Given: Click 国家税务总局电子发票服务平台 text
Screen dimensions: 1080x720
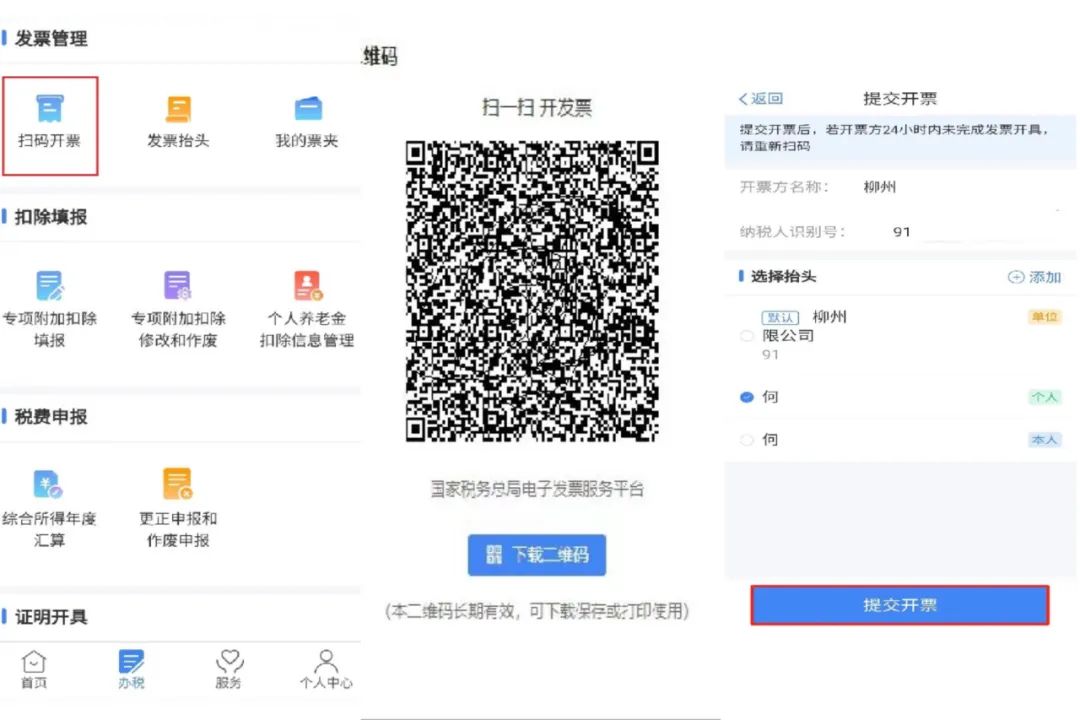Looking at the screenshot, I should tap(537, 489).
